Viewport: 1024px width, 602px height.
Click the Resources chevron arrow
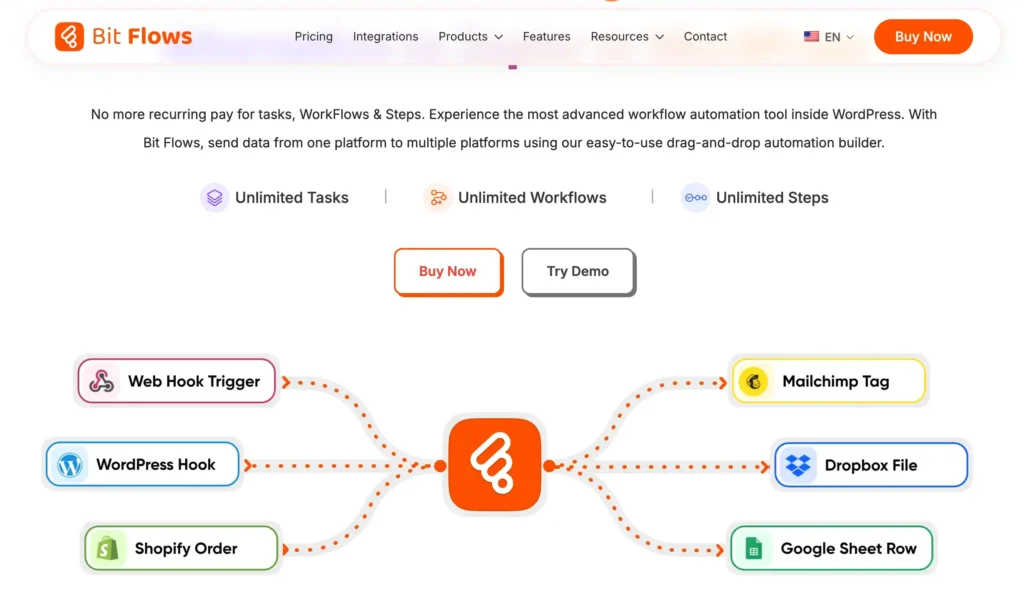tap(660, 37)
